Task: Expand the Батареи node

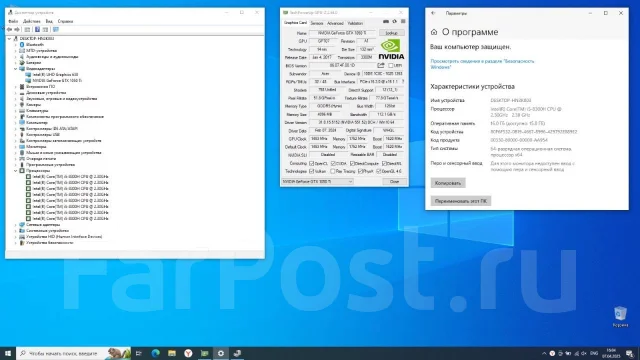Action: [16, 63]
